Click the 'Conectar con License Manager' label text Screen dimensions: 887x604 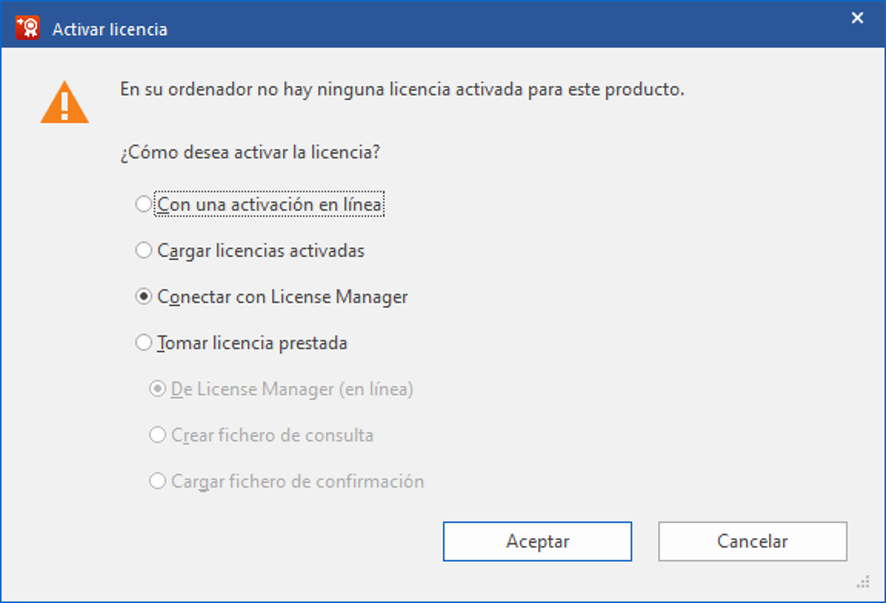(282, 297)
